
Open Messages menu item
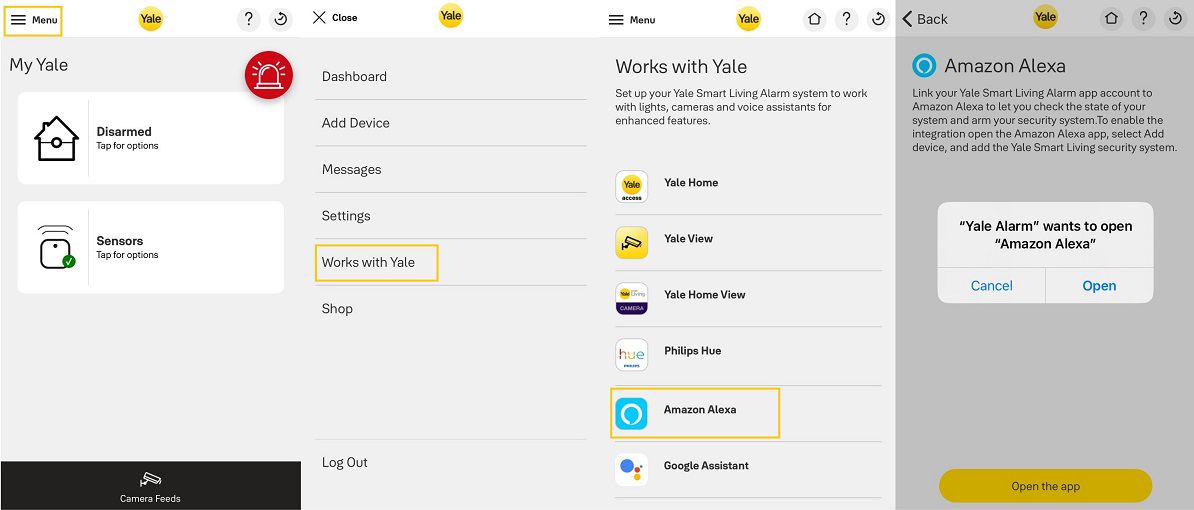(x=352, y=169)
